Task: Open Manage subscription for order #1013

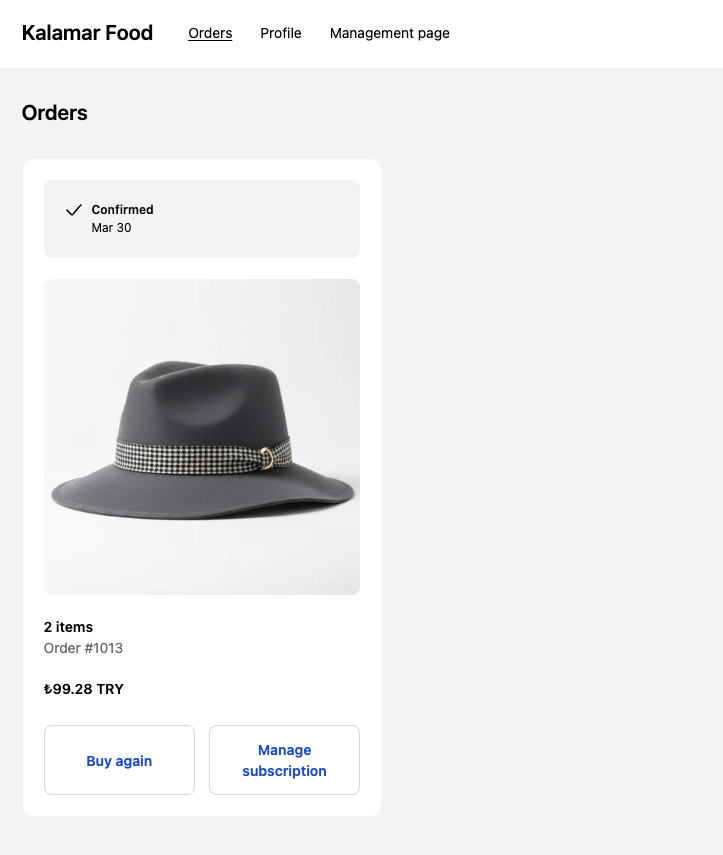Action: pos(284,759)
